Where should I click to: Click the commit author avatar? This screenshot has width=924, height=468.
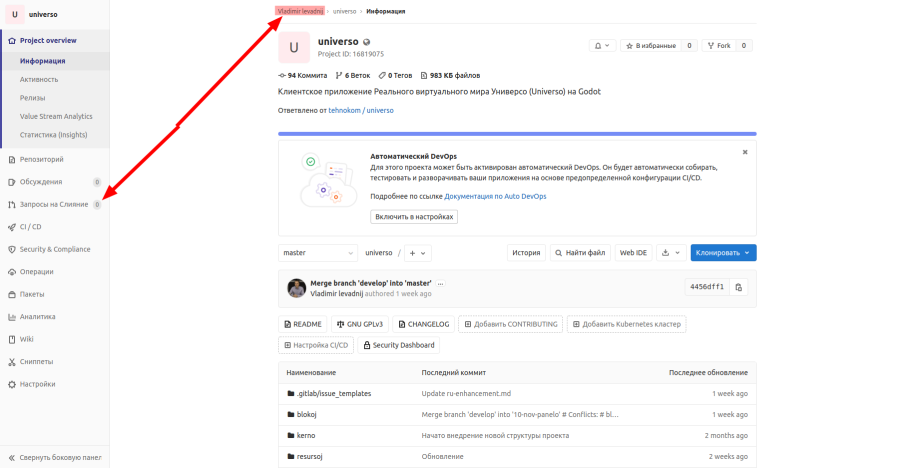click(296, 288)
